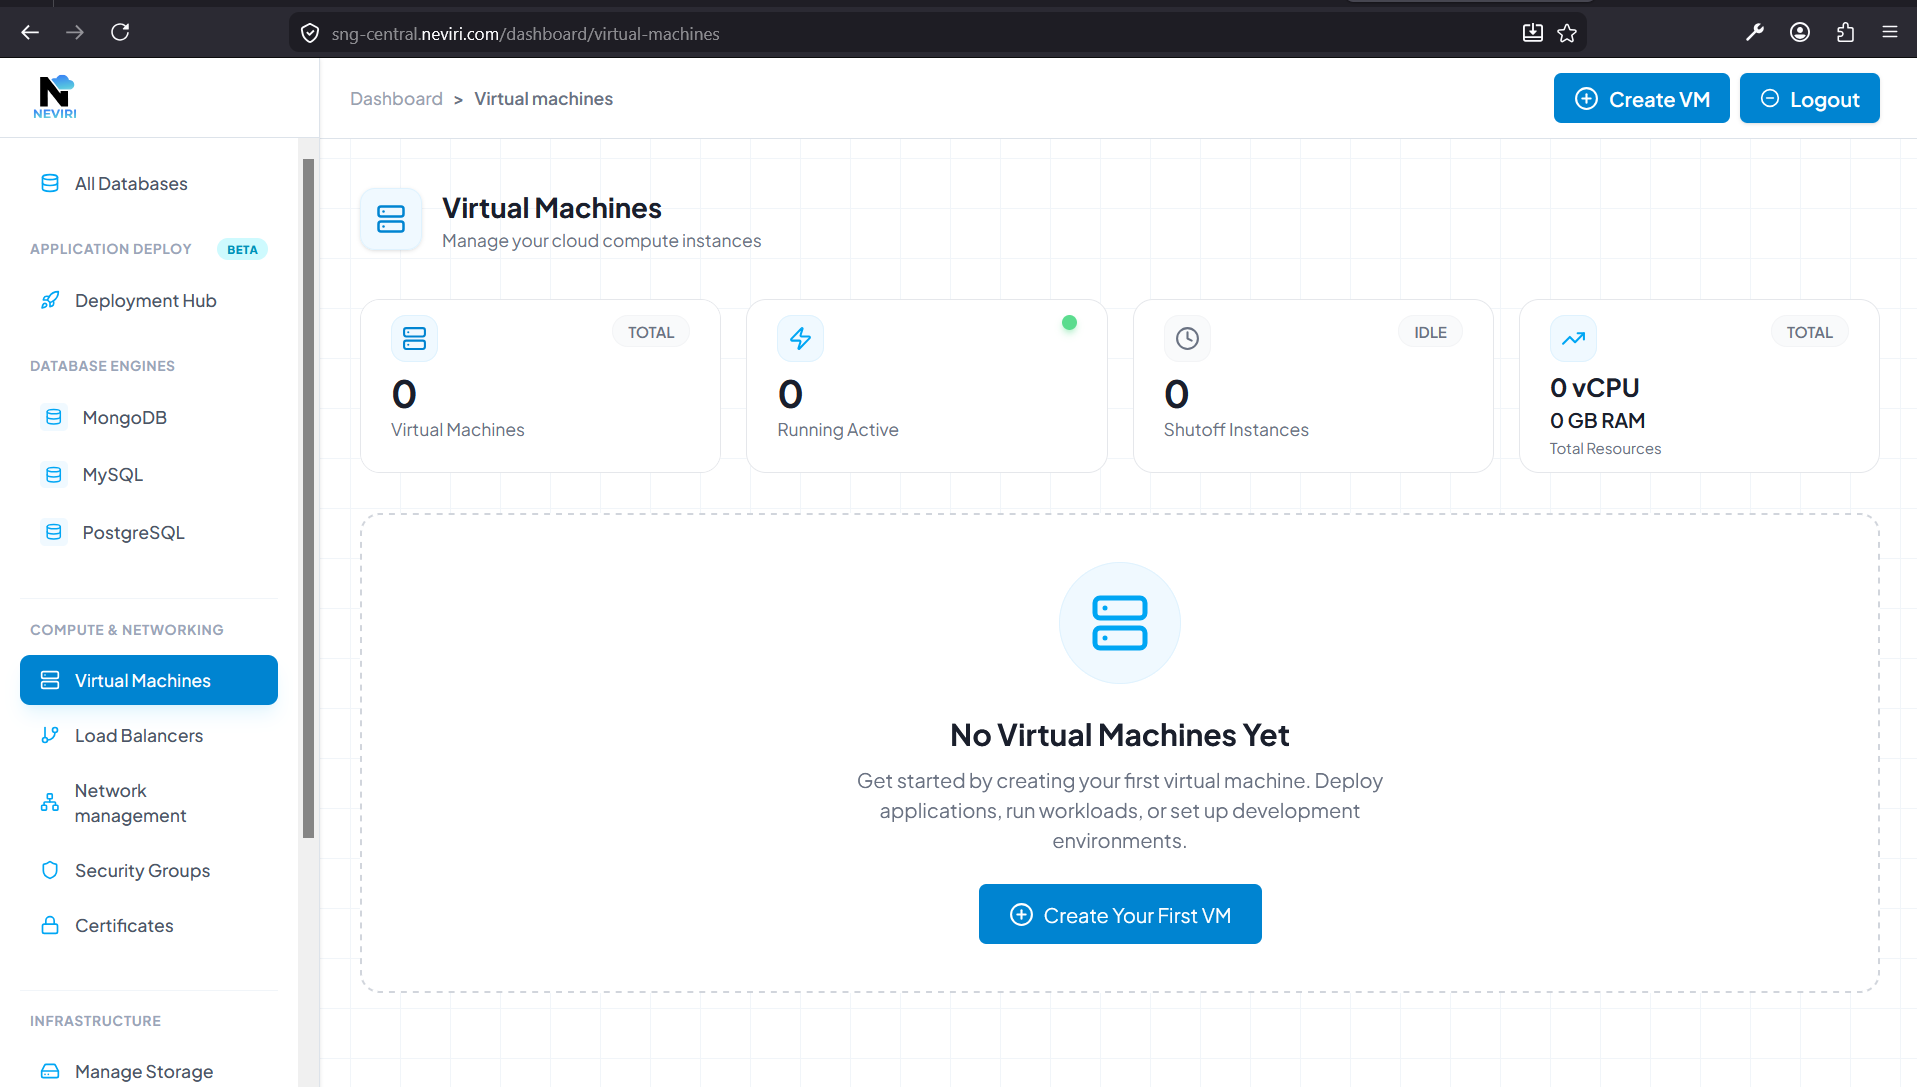Screen dimensions: 1917x1087
Task: Go back to previous page
Action: 30,32
